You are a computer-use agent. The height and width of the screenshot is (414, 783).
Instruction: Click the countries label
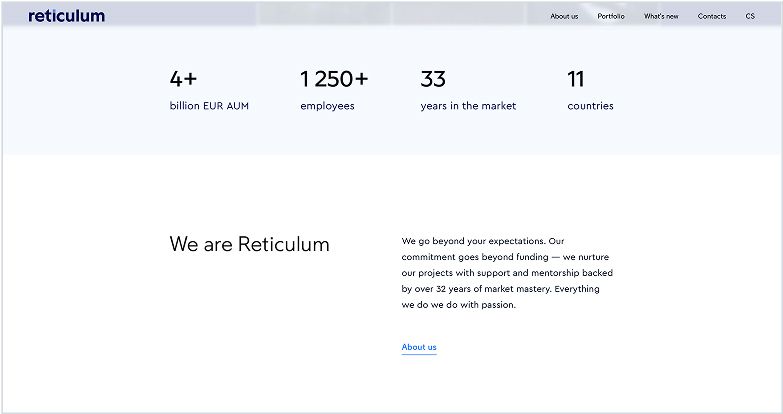(590, 106)
